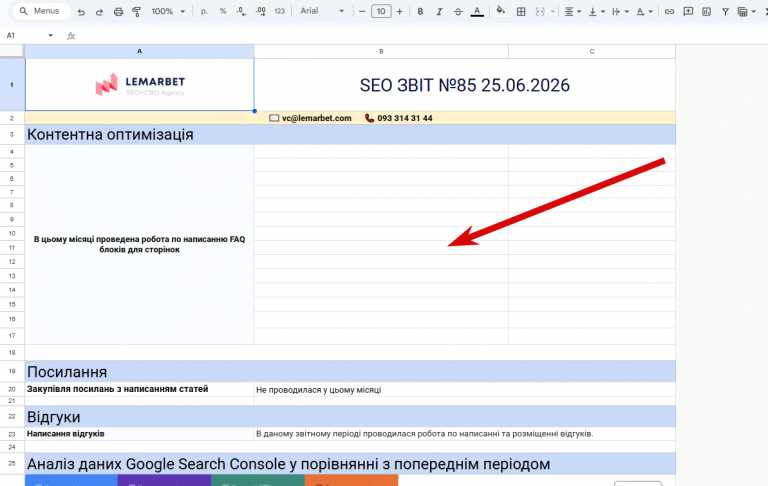Open the Arial font dropdown
The width and height of the screenshot is (768, 486).
(x=322, y=11)
